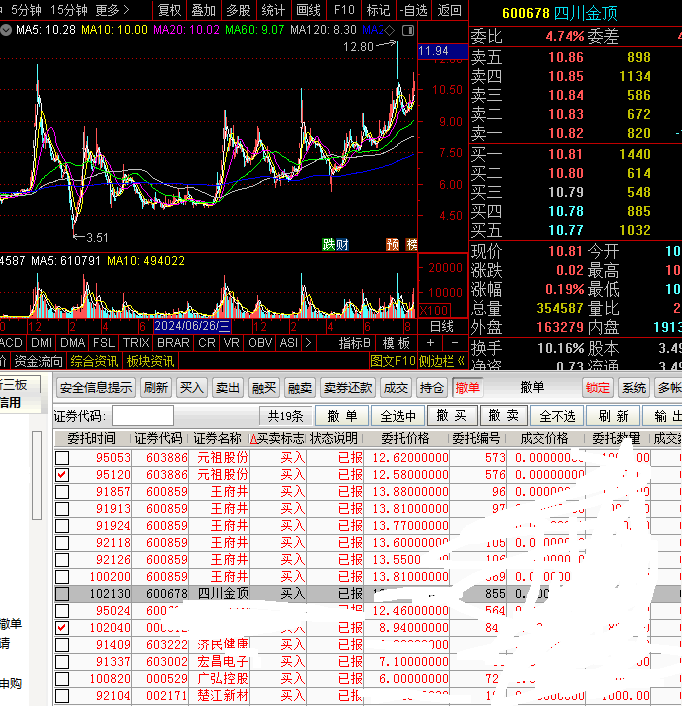Switch to the 5分钟 period tab

26,10
